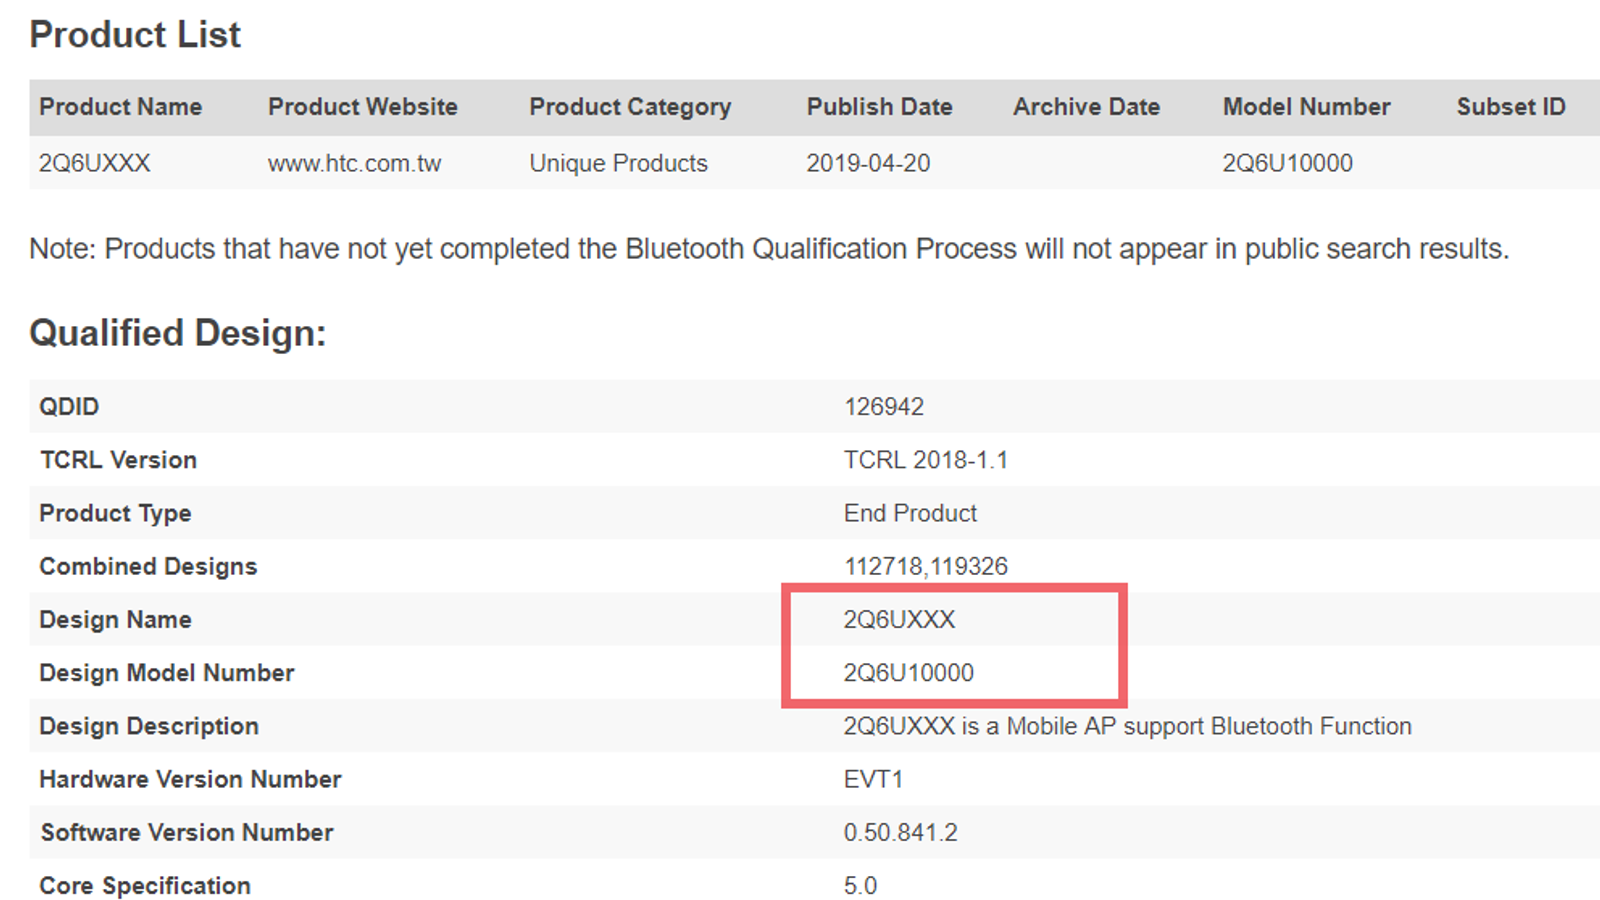This screenshot has height=900, width=1600.
Task: Click the Product Name column header
Action: point(120,107)
